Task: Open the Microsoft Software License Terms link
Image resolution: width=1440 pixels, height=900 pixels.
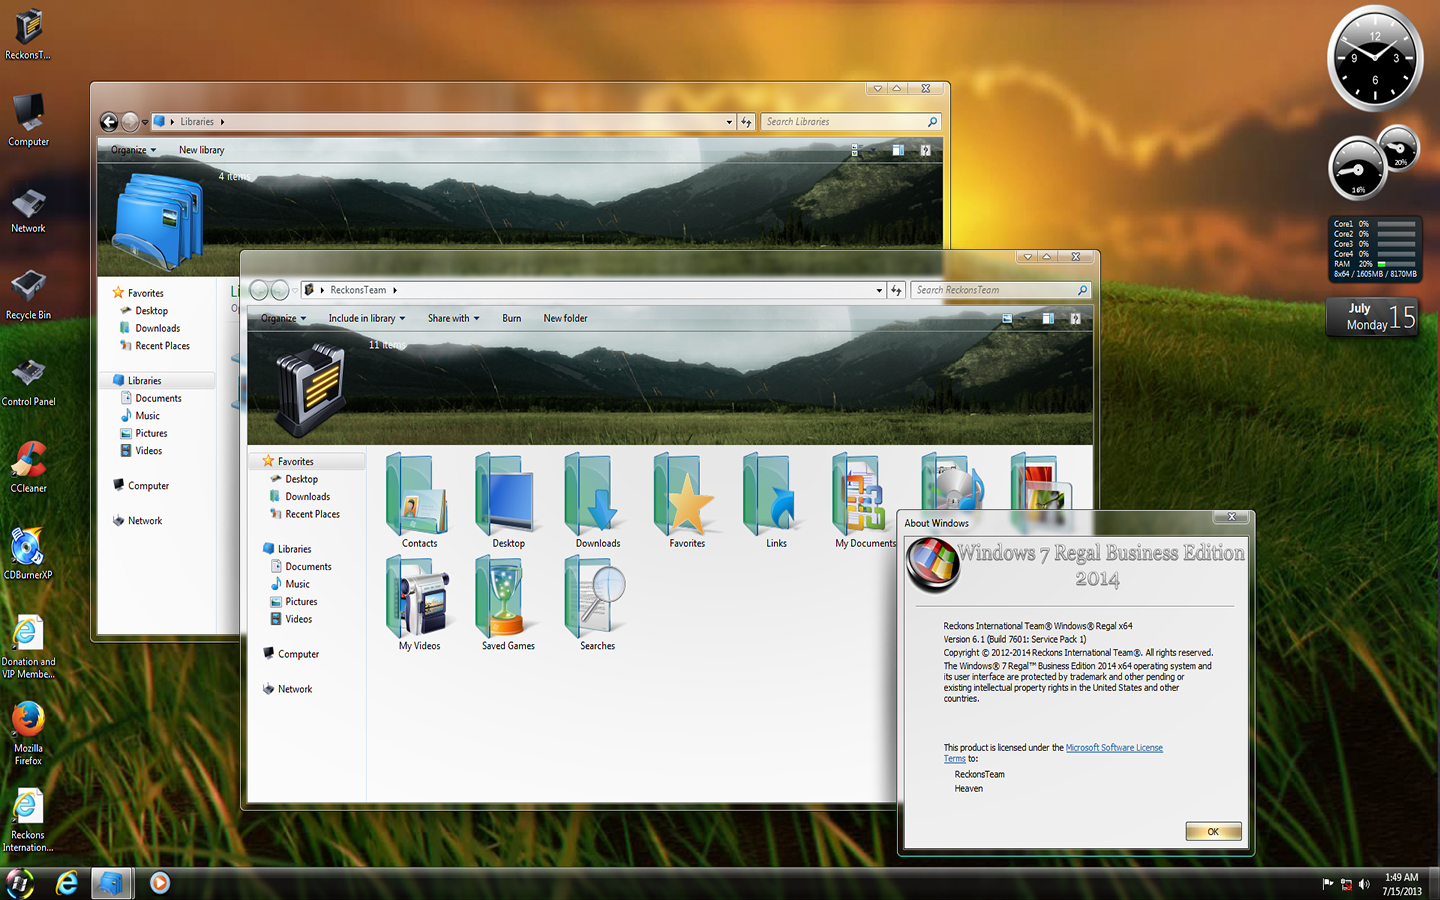Action: point(1114,747)
